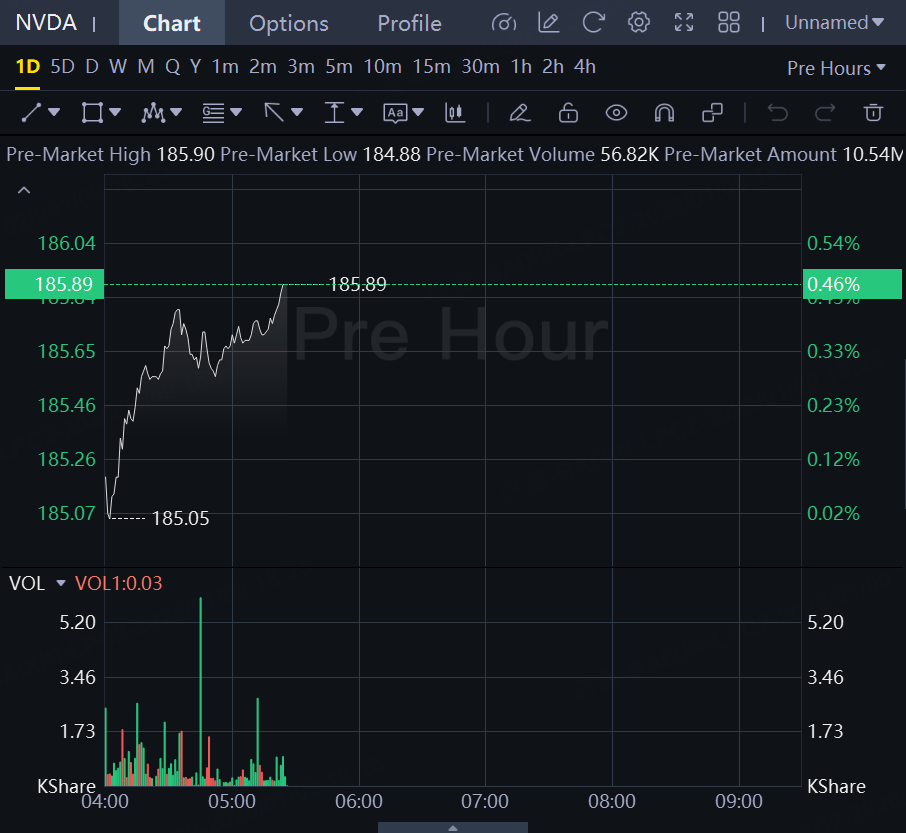
Task: Click the speedometer indicator icon
Action: [504, 23]
